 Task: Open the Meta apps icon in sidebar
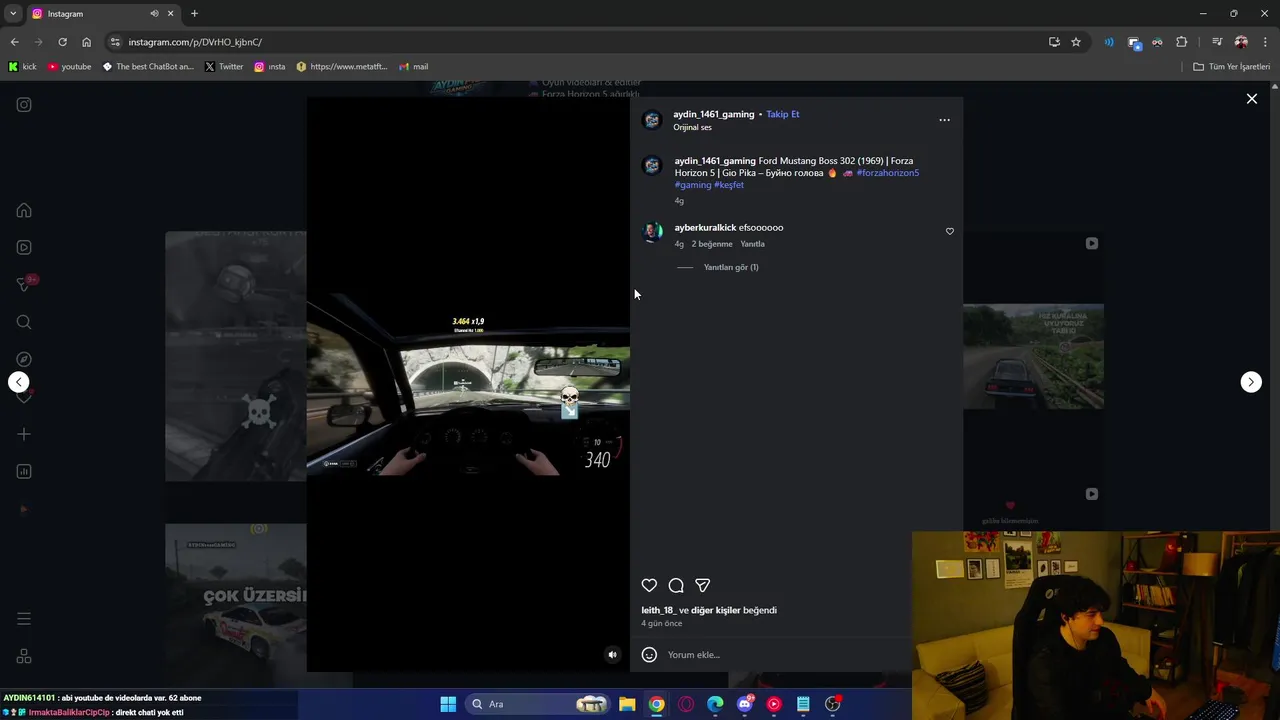tap(24, 657)
